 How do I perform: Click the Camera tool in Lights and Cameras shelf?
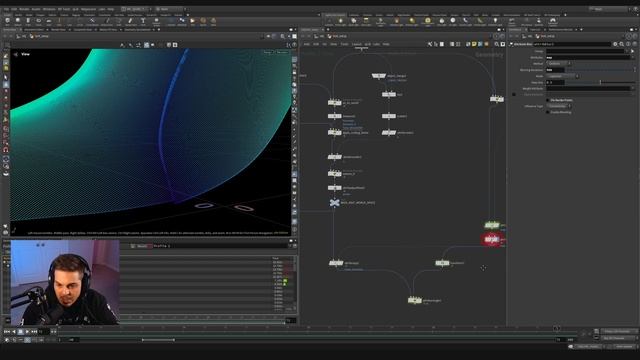[x=329, y=21]
